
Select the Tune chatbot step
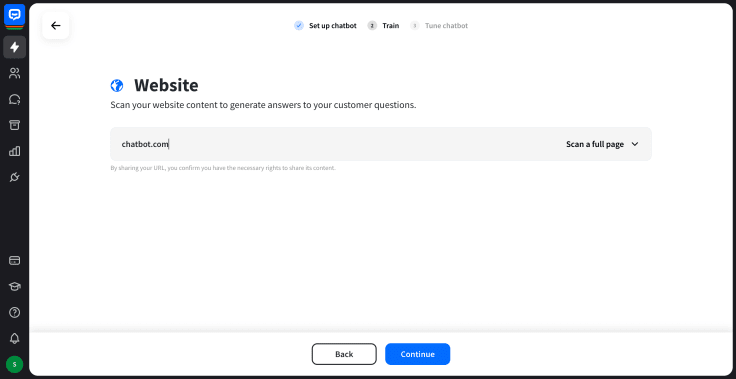click(x=439, y=25)
